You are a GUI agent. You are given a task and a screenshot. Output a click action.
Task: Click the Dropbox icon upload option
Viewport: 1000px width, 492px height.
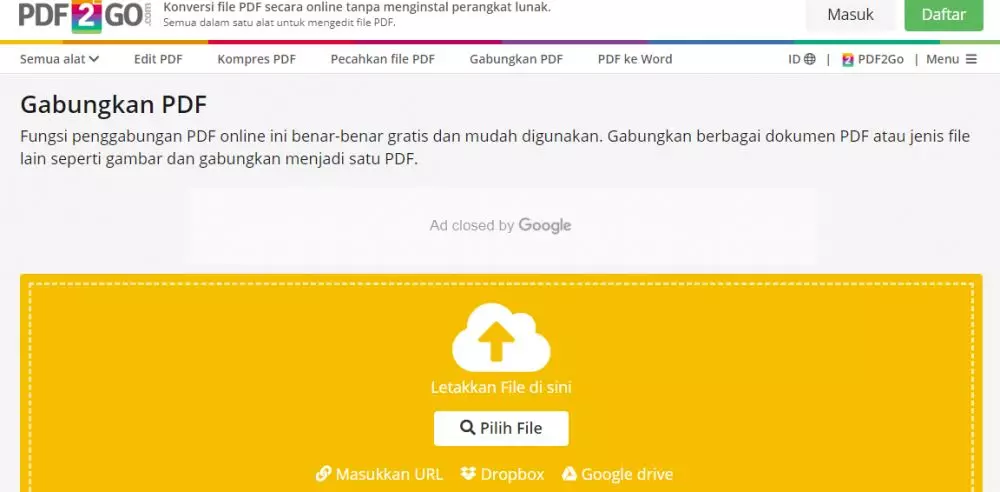469,474
